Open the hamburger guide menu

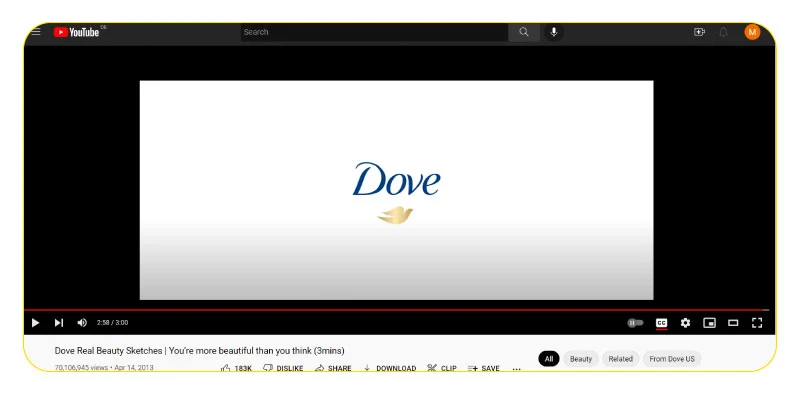[x=36, y=32]
